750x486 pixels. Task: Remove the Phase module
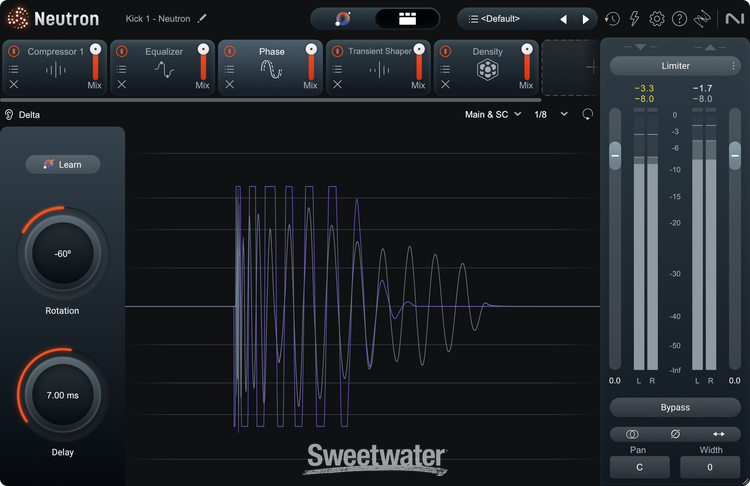pos(230,84)
